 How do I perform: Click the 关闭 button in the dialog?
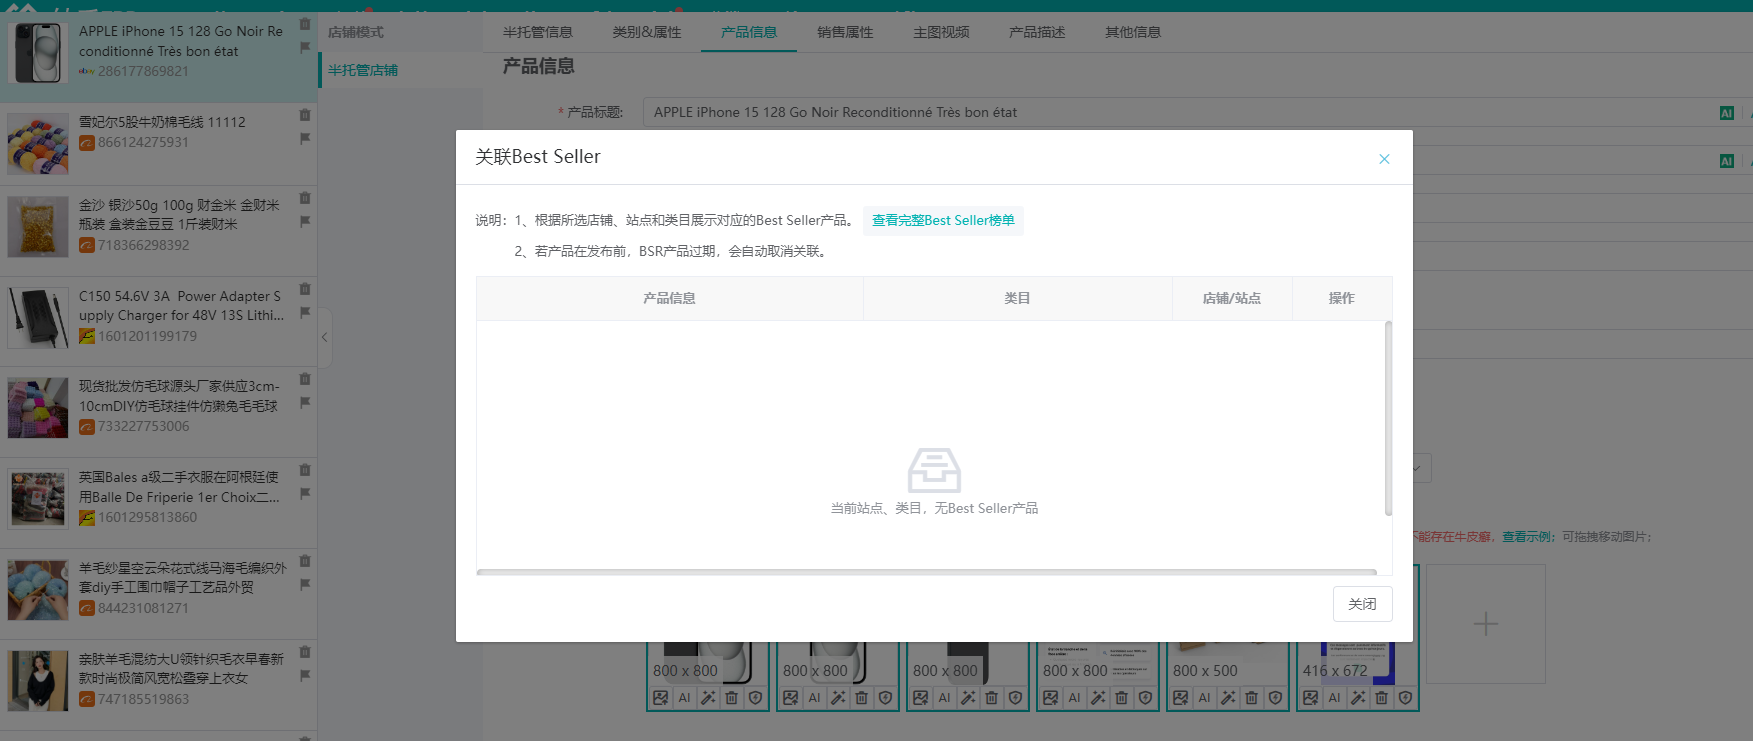coord(1362,604)
